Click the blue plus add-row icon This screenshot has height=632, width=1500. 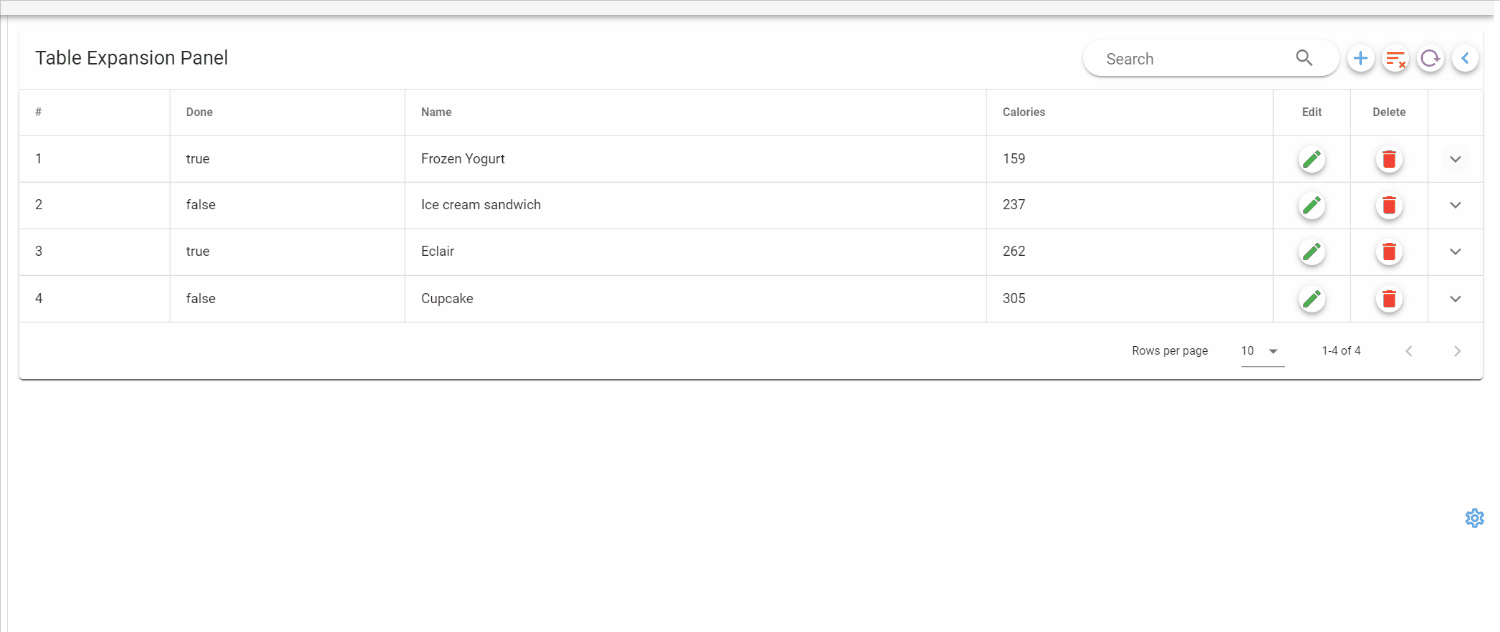pos(1360,59)
